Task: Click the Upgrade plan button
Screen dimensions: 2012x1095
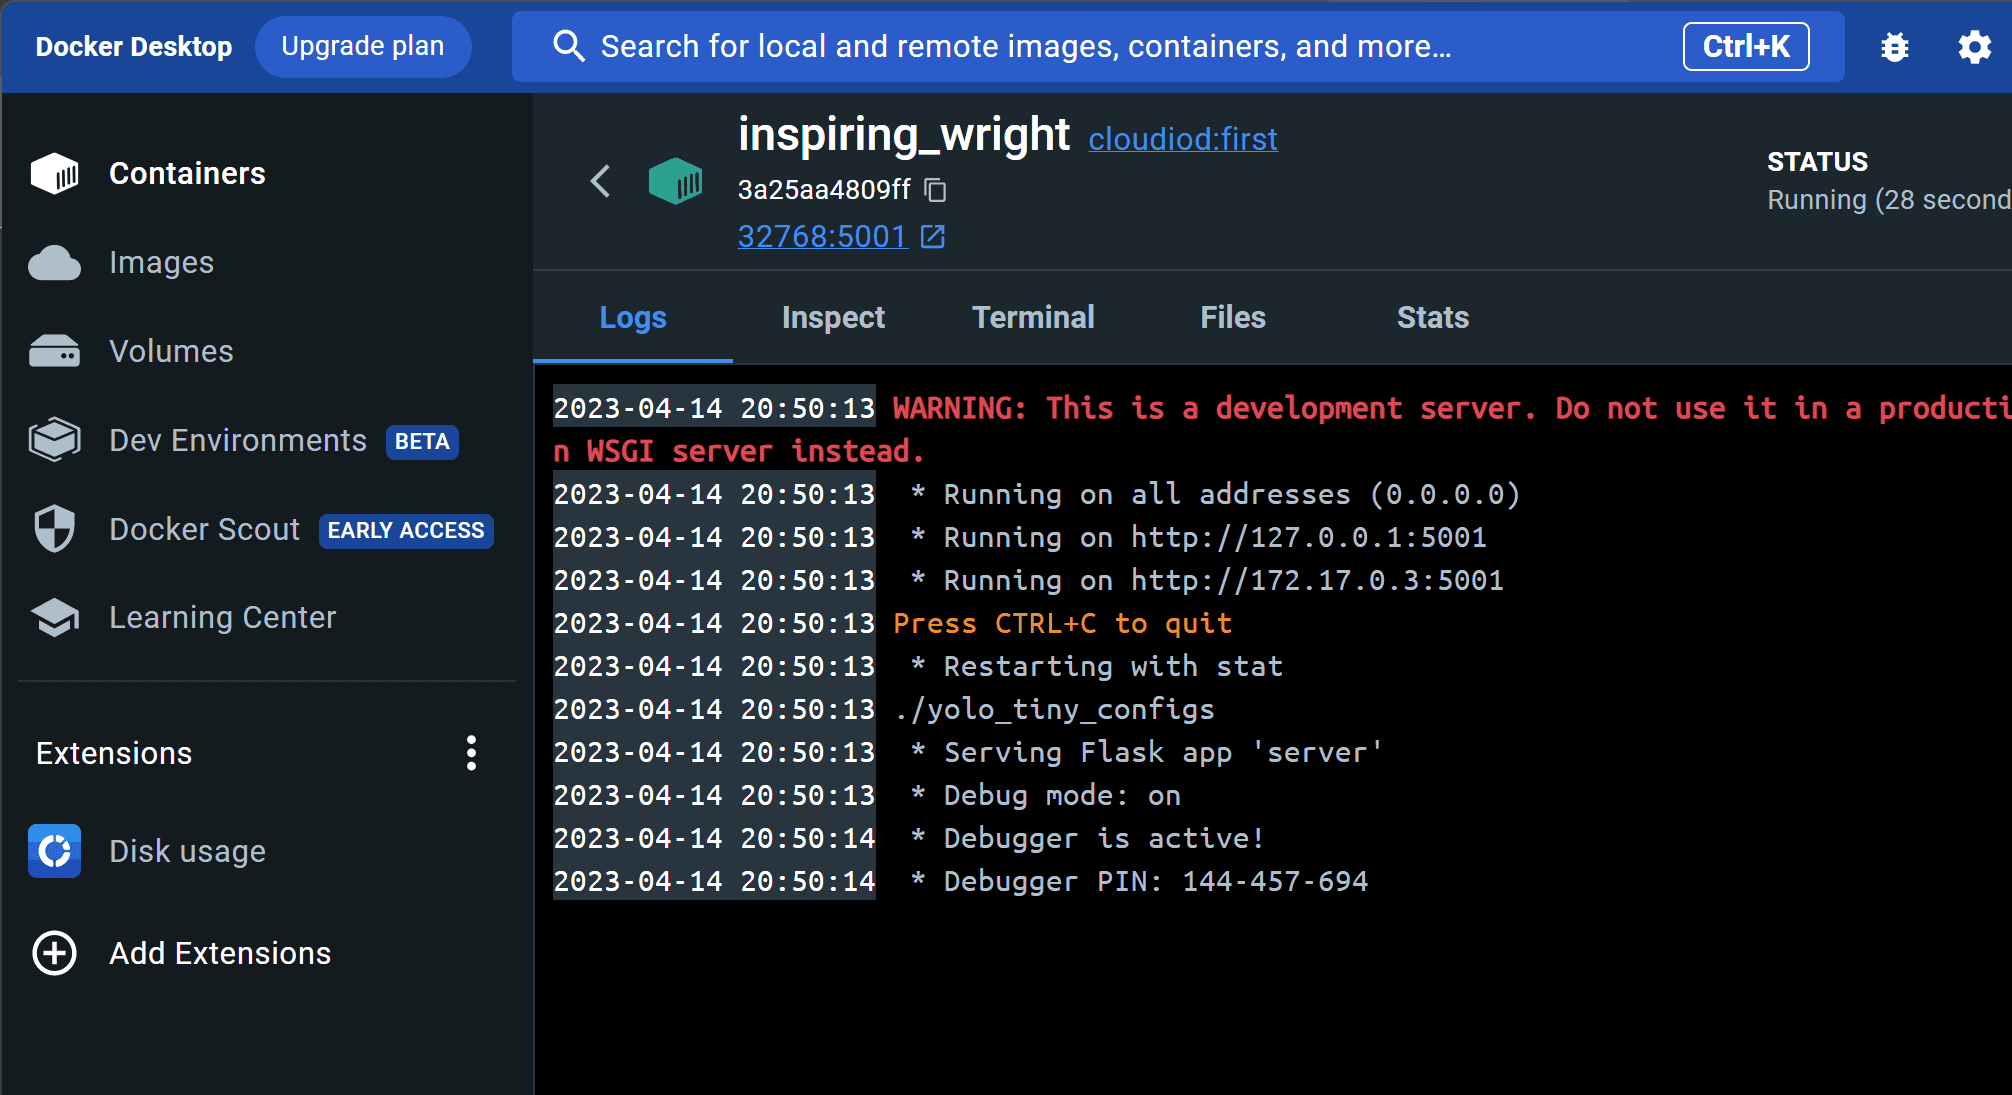Action: (x=363, y=47)
